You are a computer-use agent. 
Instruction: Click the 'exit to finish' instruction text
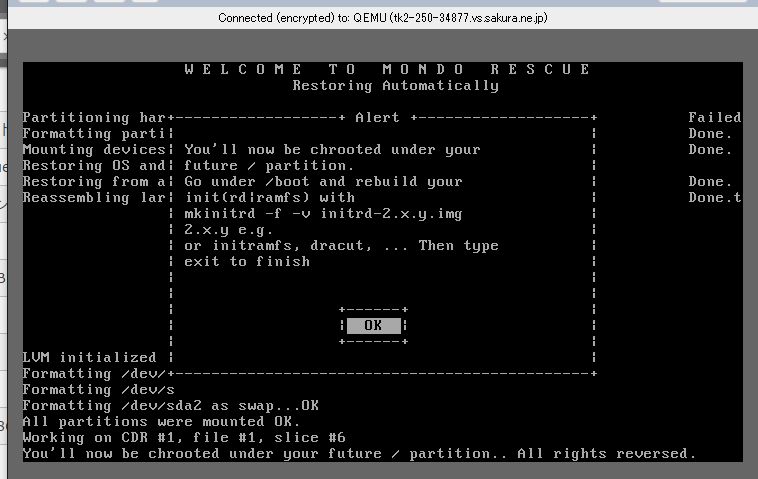pos(247,261)
